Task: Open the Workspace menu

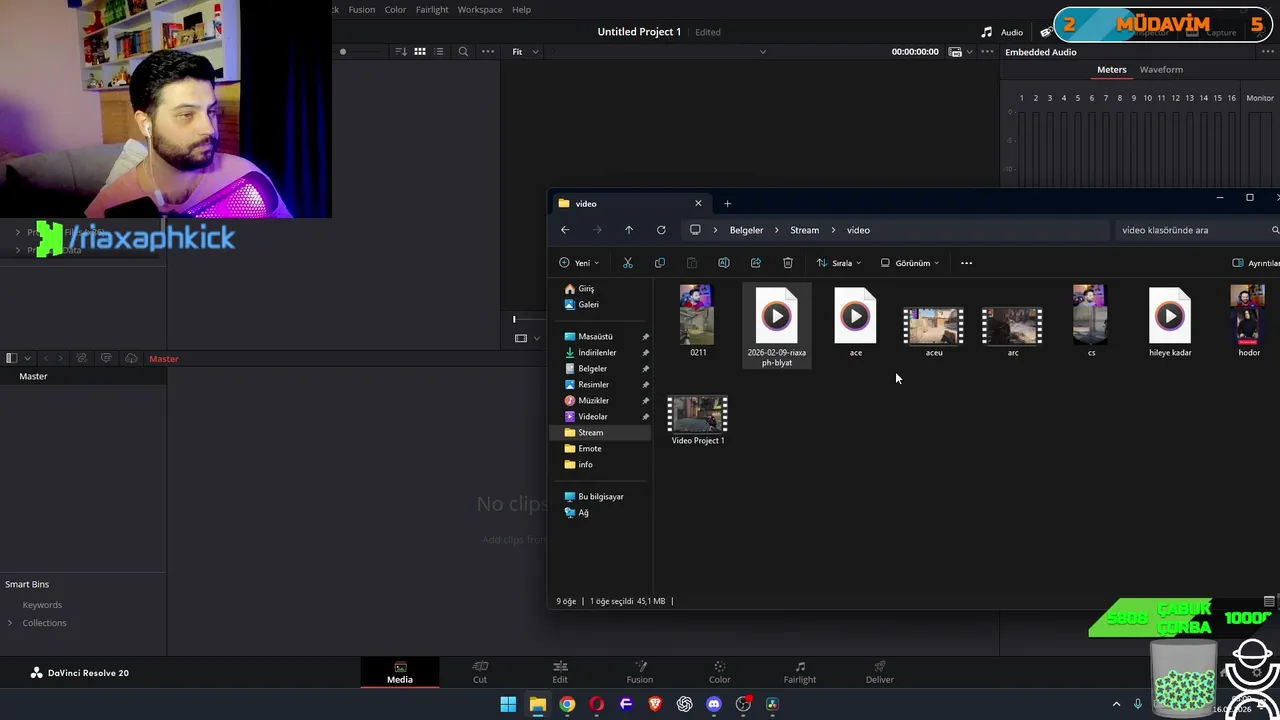Action: tap(480, 9)
